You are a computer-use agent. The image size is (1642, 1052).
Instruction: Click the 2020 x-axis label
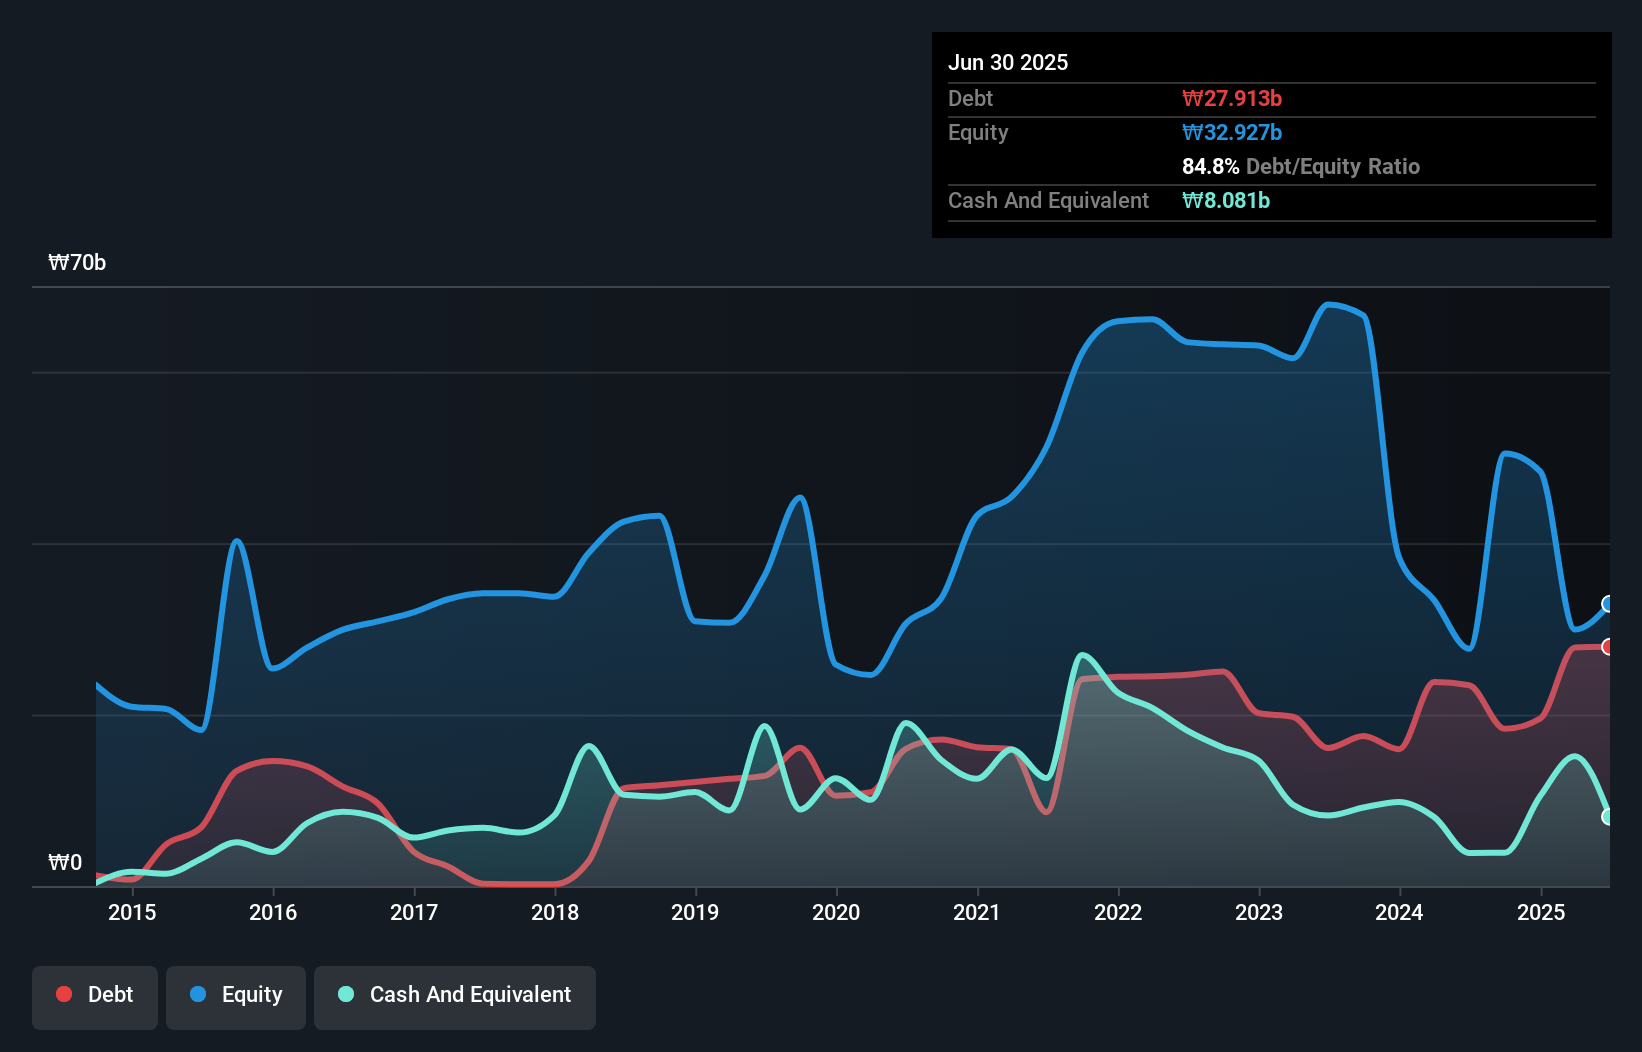click(x=836, y=912)
